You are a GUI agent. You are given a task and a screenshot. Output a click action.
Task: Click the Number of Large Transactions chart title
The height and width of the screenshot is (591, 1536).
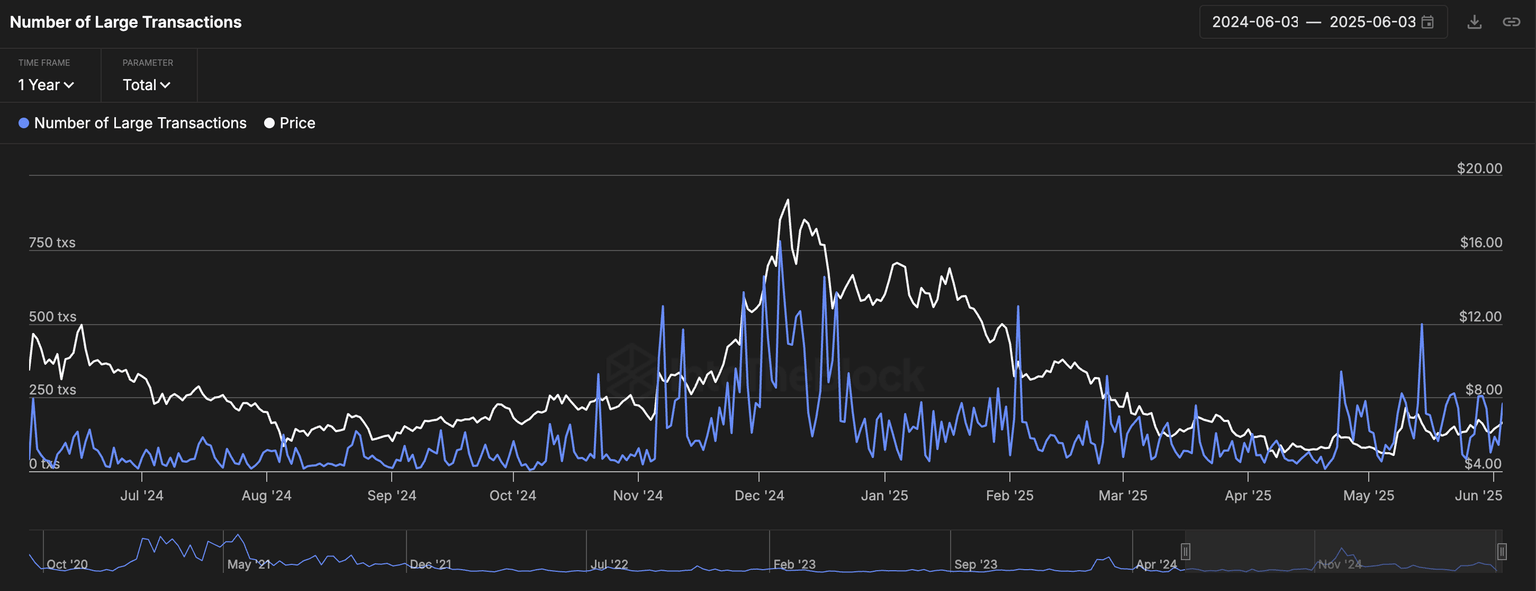[x=125, y=22]
